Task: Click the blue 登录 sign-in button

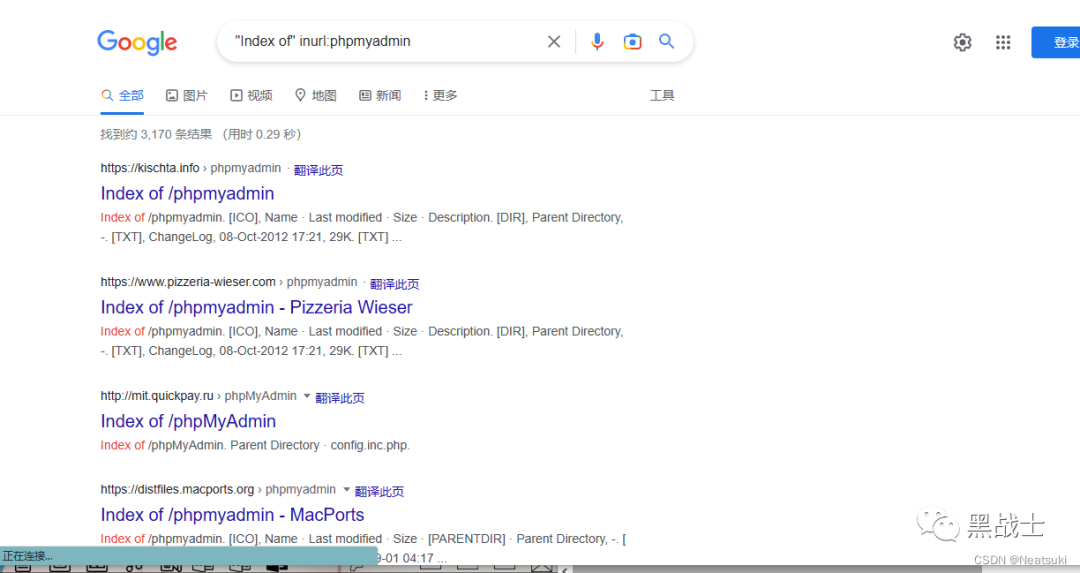Action: point(1056,42)
